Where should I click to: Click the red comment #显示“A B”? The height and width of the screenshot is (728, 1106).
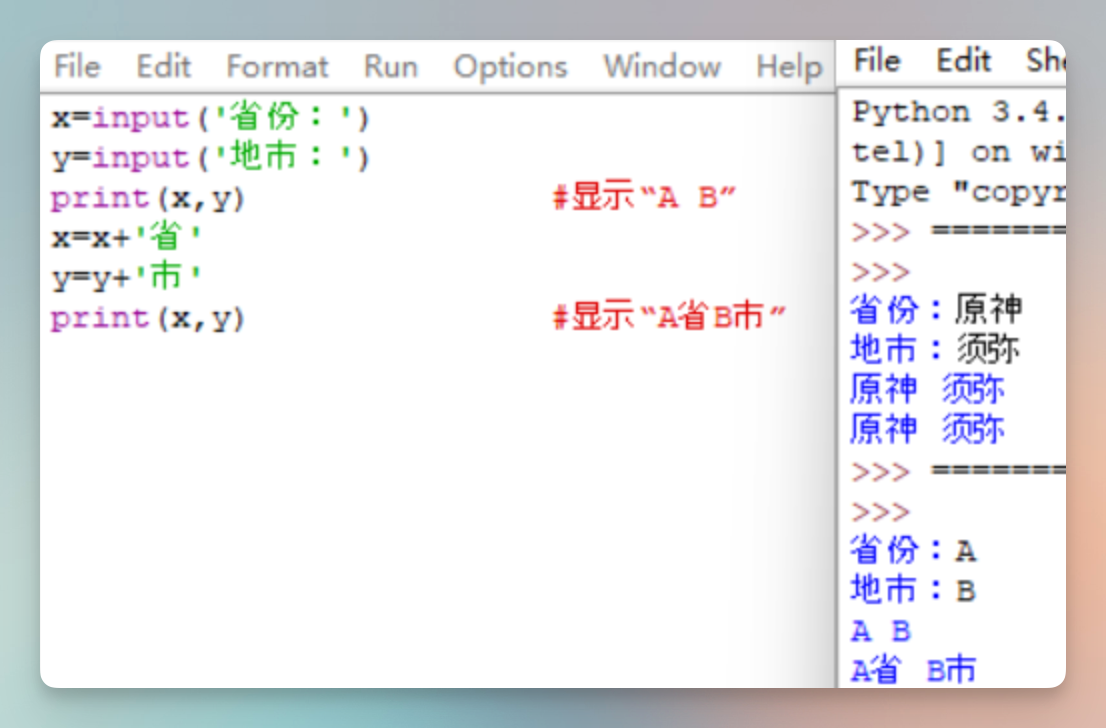644,198
